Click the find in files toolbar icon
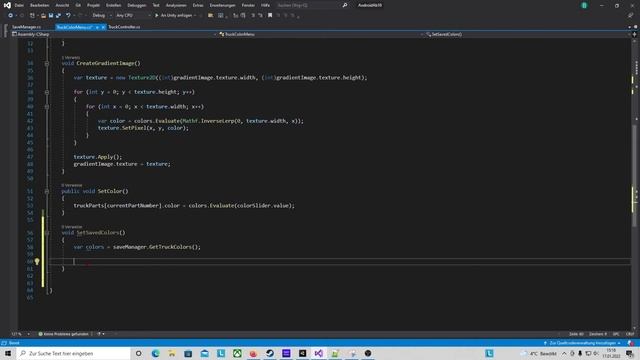The height and width of the screenshot is (360, 640). point(210,16)
